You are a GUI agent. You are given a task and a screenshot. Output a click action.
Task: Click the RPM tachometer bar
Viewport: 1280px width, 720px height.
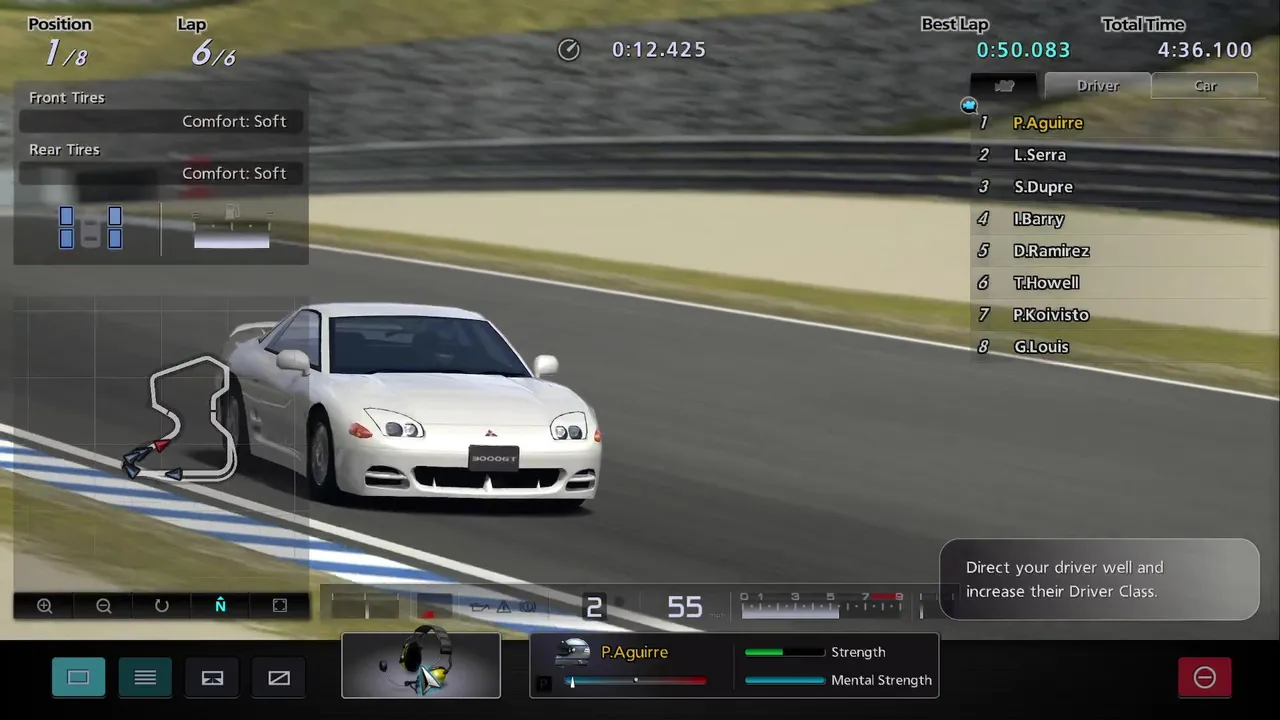tap(823, 605)
